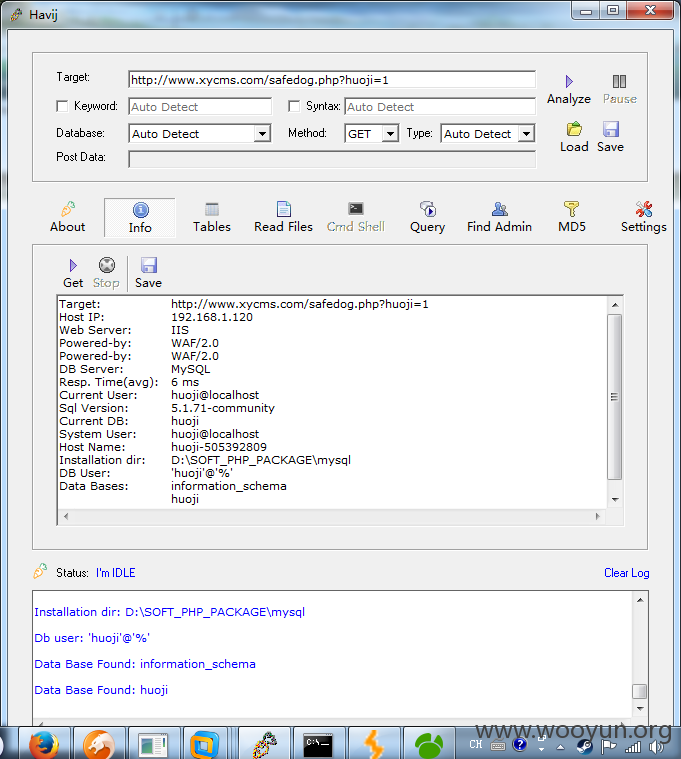Click "Db user: 'huoji'@'%'" log line
The height and width of the screenshot is (759, 681).
tap(92, 638)
